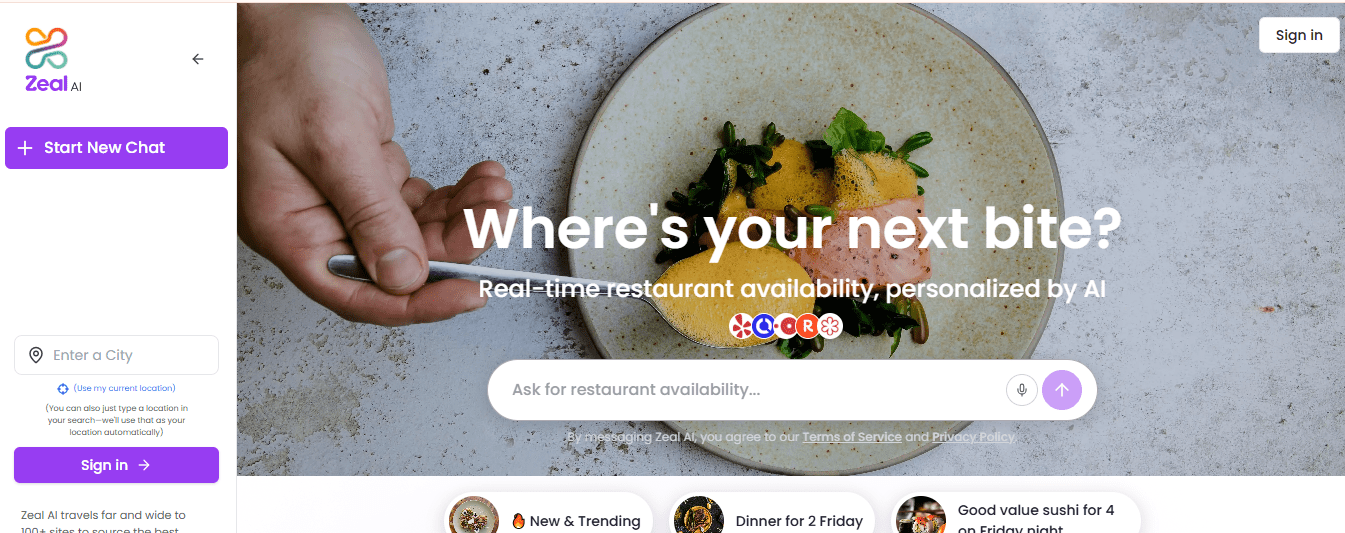Click the purple sidebar Sign in button

click(116, 465)
